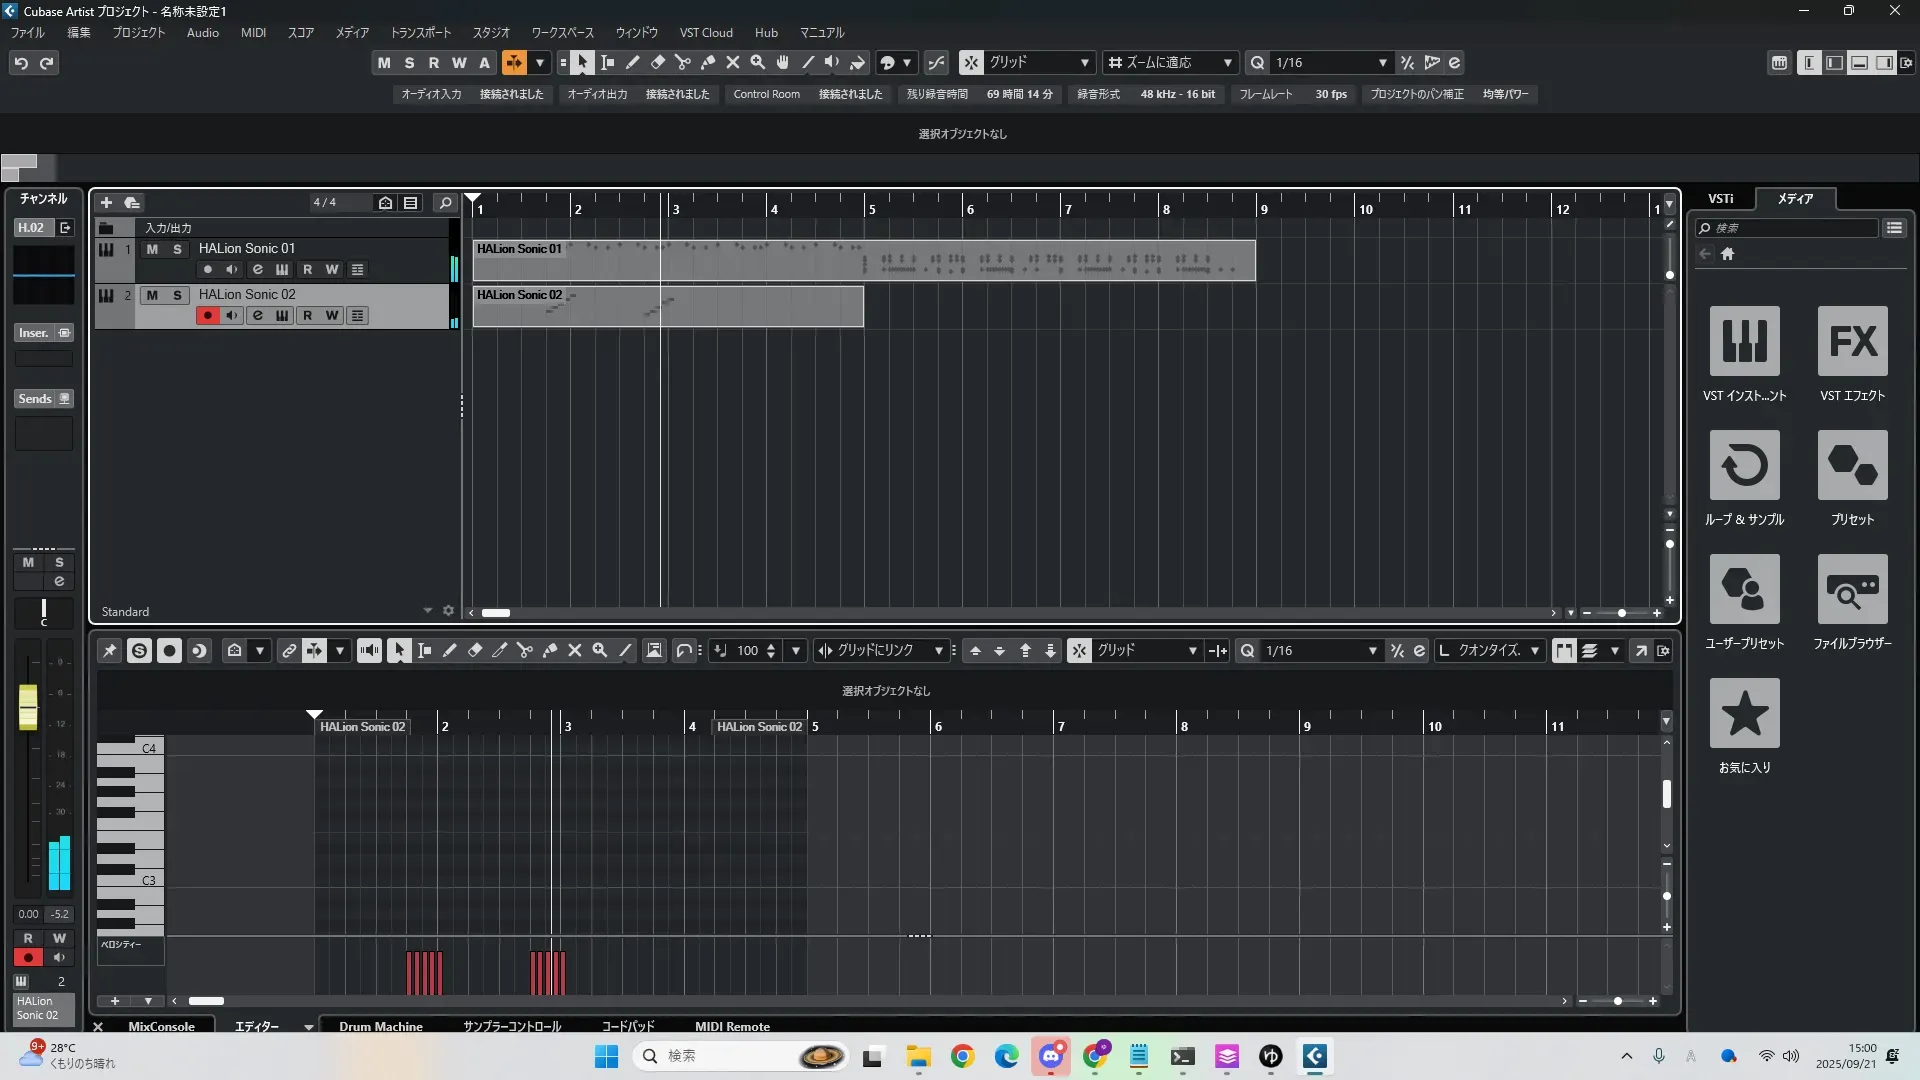Open the トランスポート menu
Viewport: 1920px width, 1080px height.
tap(420, 33)
